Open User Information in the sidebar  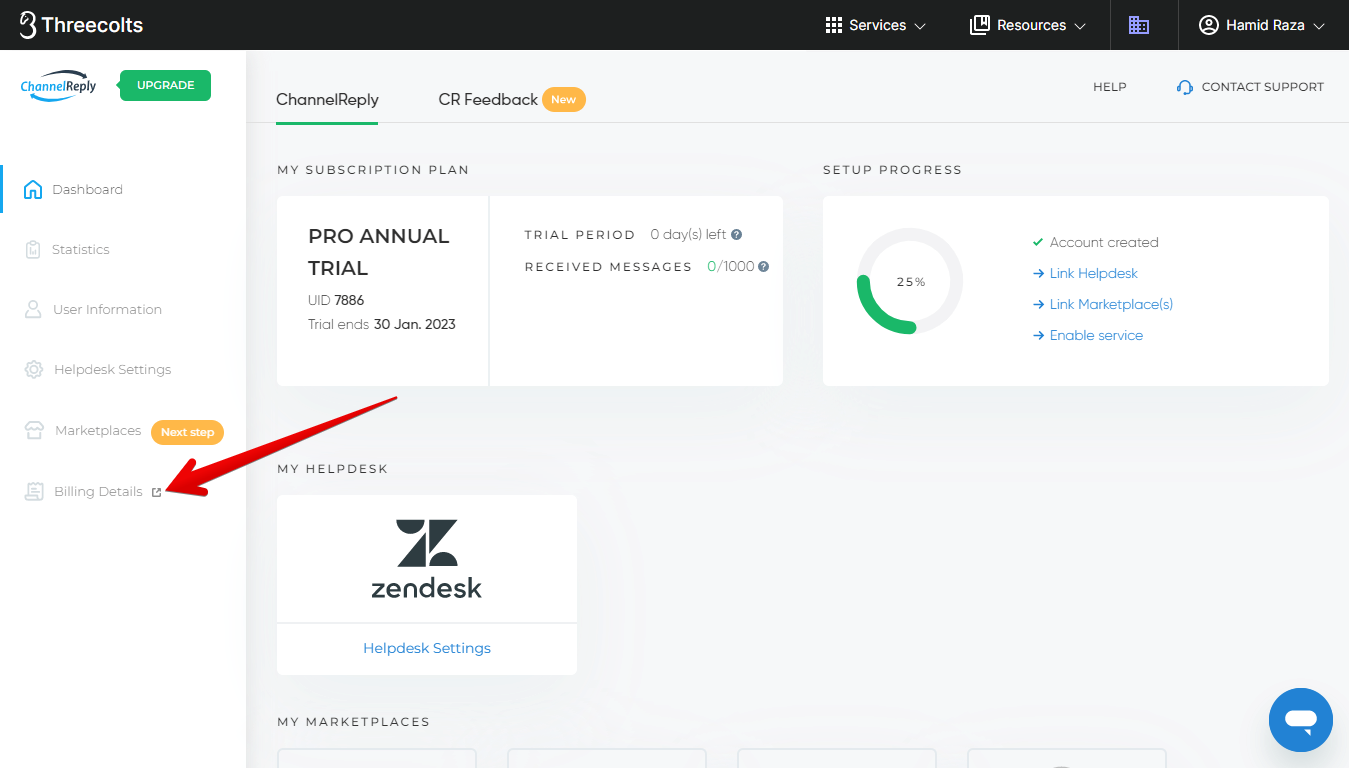pyautogui.click(x=107, y=310)
